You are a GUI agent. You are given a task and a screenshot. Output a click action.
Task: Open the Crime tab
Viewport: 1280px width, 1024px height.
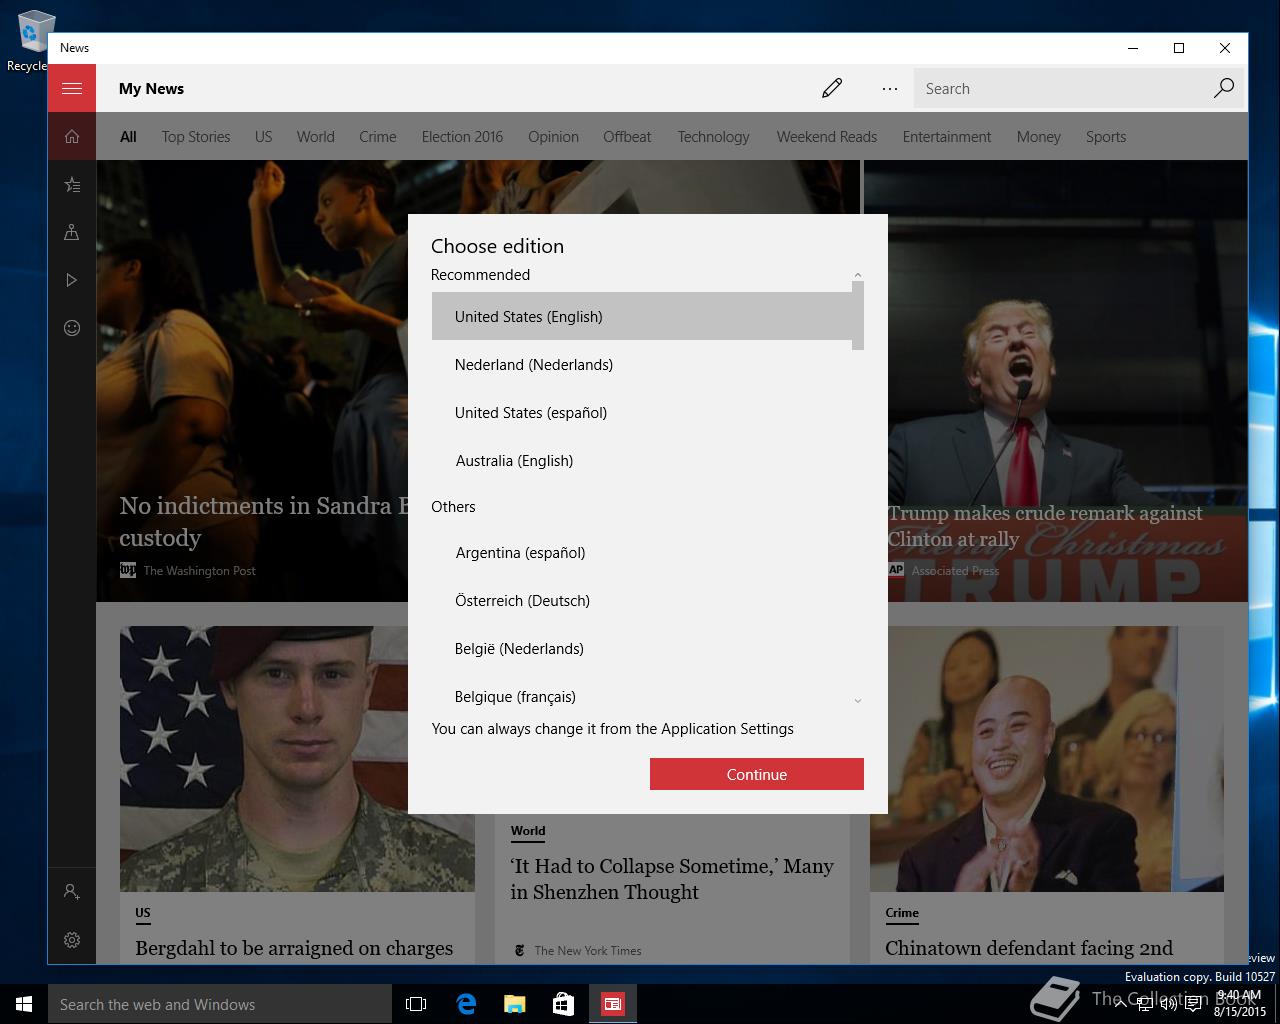pos(378,136)
